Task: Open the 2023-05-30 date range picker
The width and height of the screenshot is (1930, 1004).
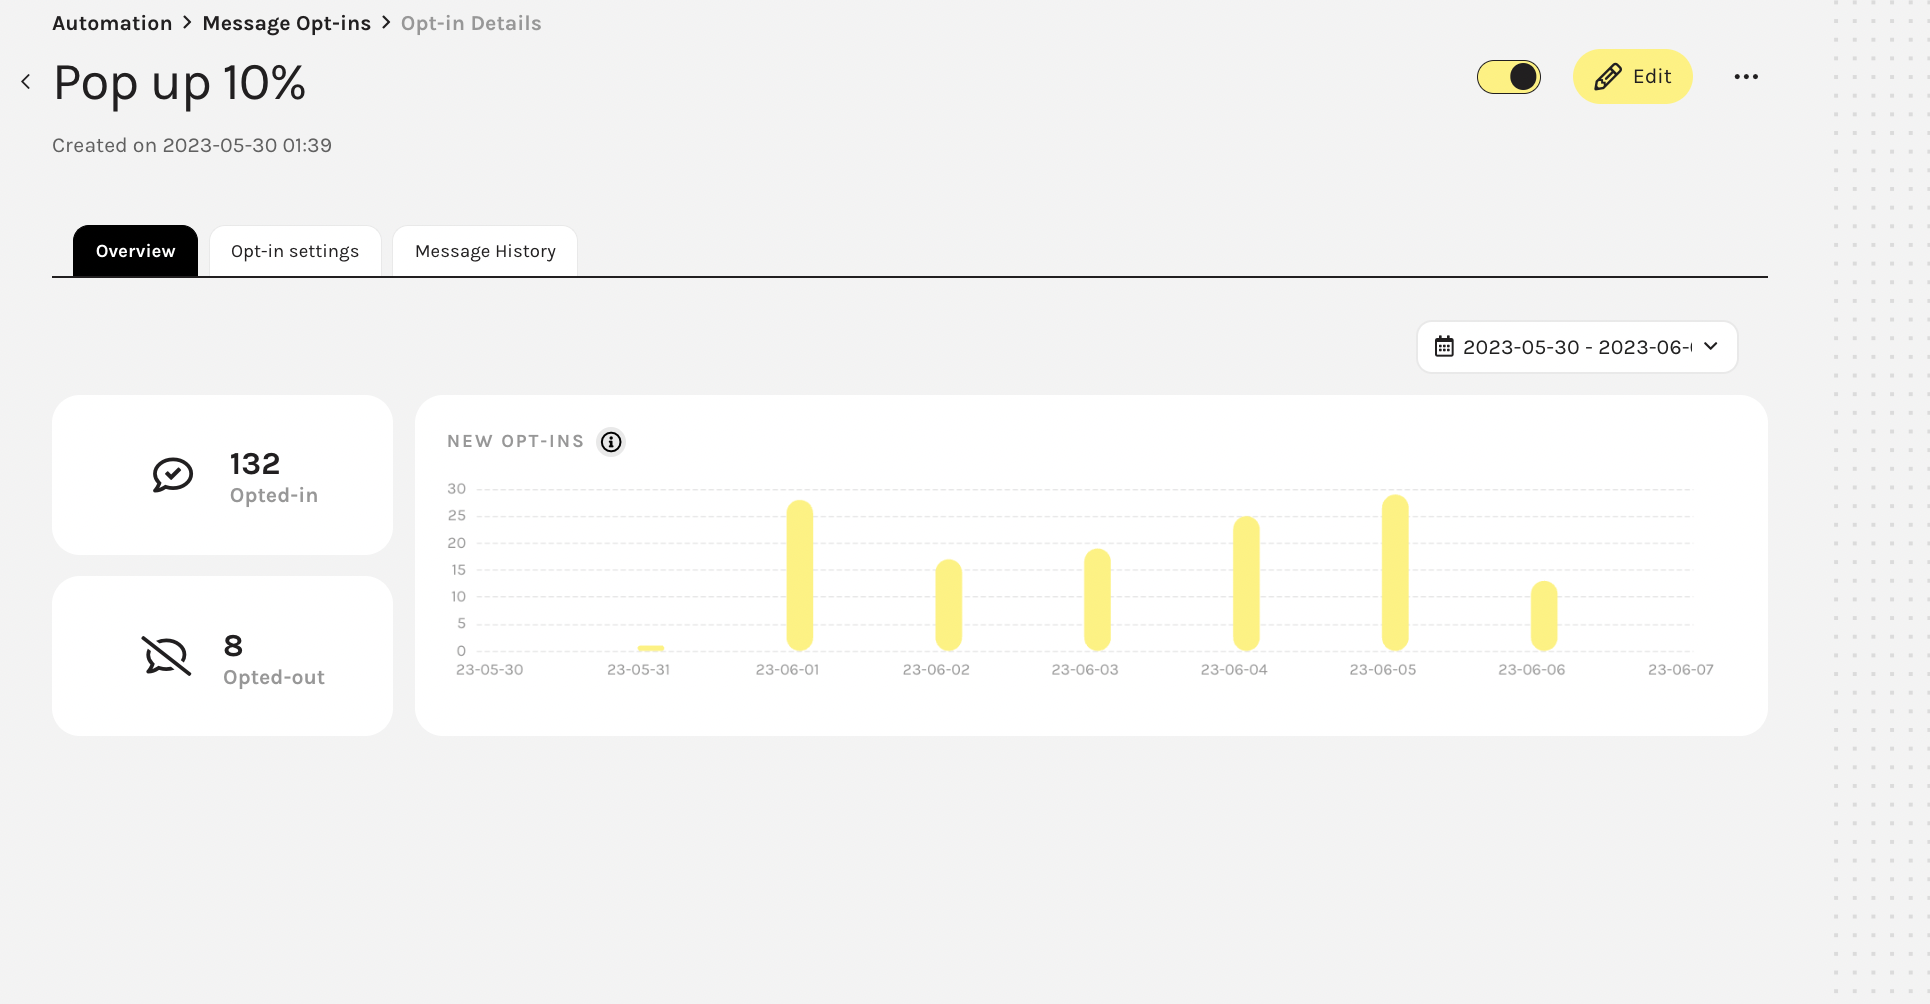Action: (1575, 347)
